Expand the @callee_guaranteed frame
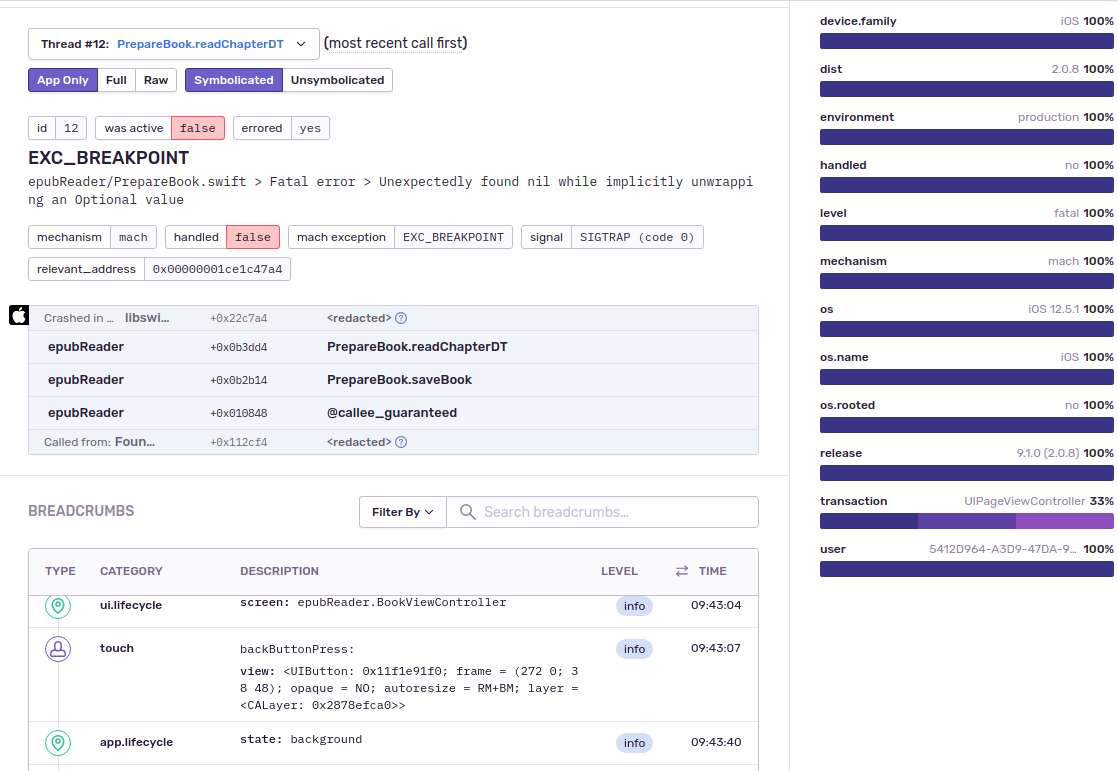Screen dimensions: 1118x771 [x=394, y=412]
